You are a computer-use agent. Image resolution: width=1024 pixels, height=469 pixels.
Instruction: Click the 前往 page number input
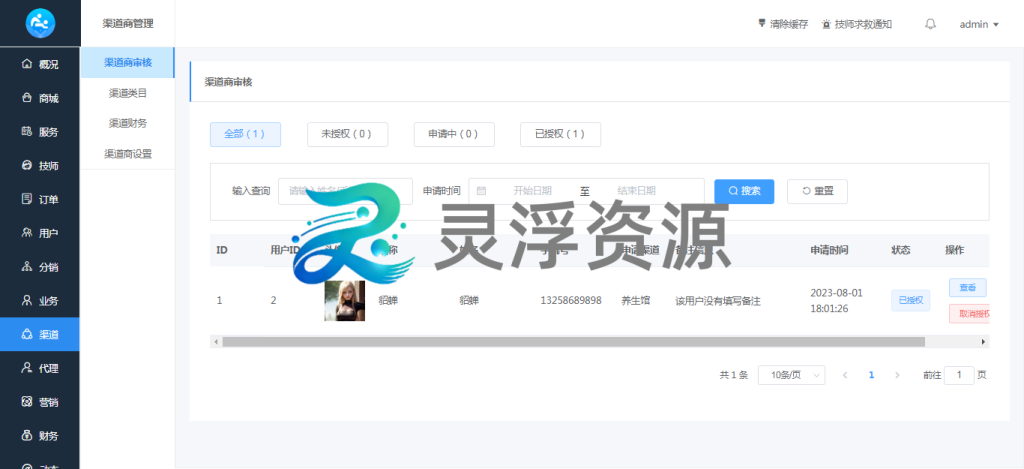pos(959,375)
